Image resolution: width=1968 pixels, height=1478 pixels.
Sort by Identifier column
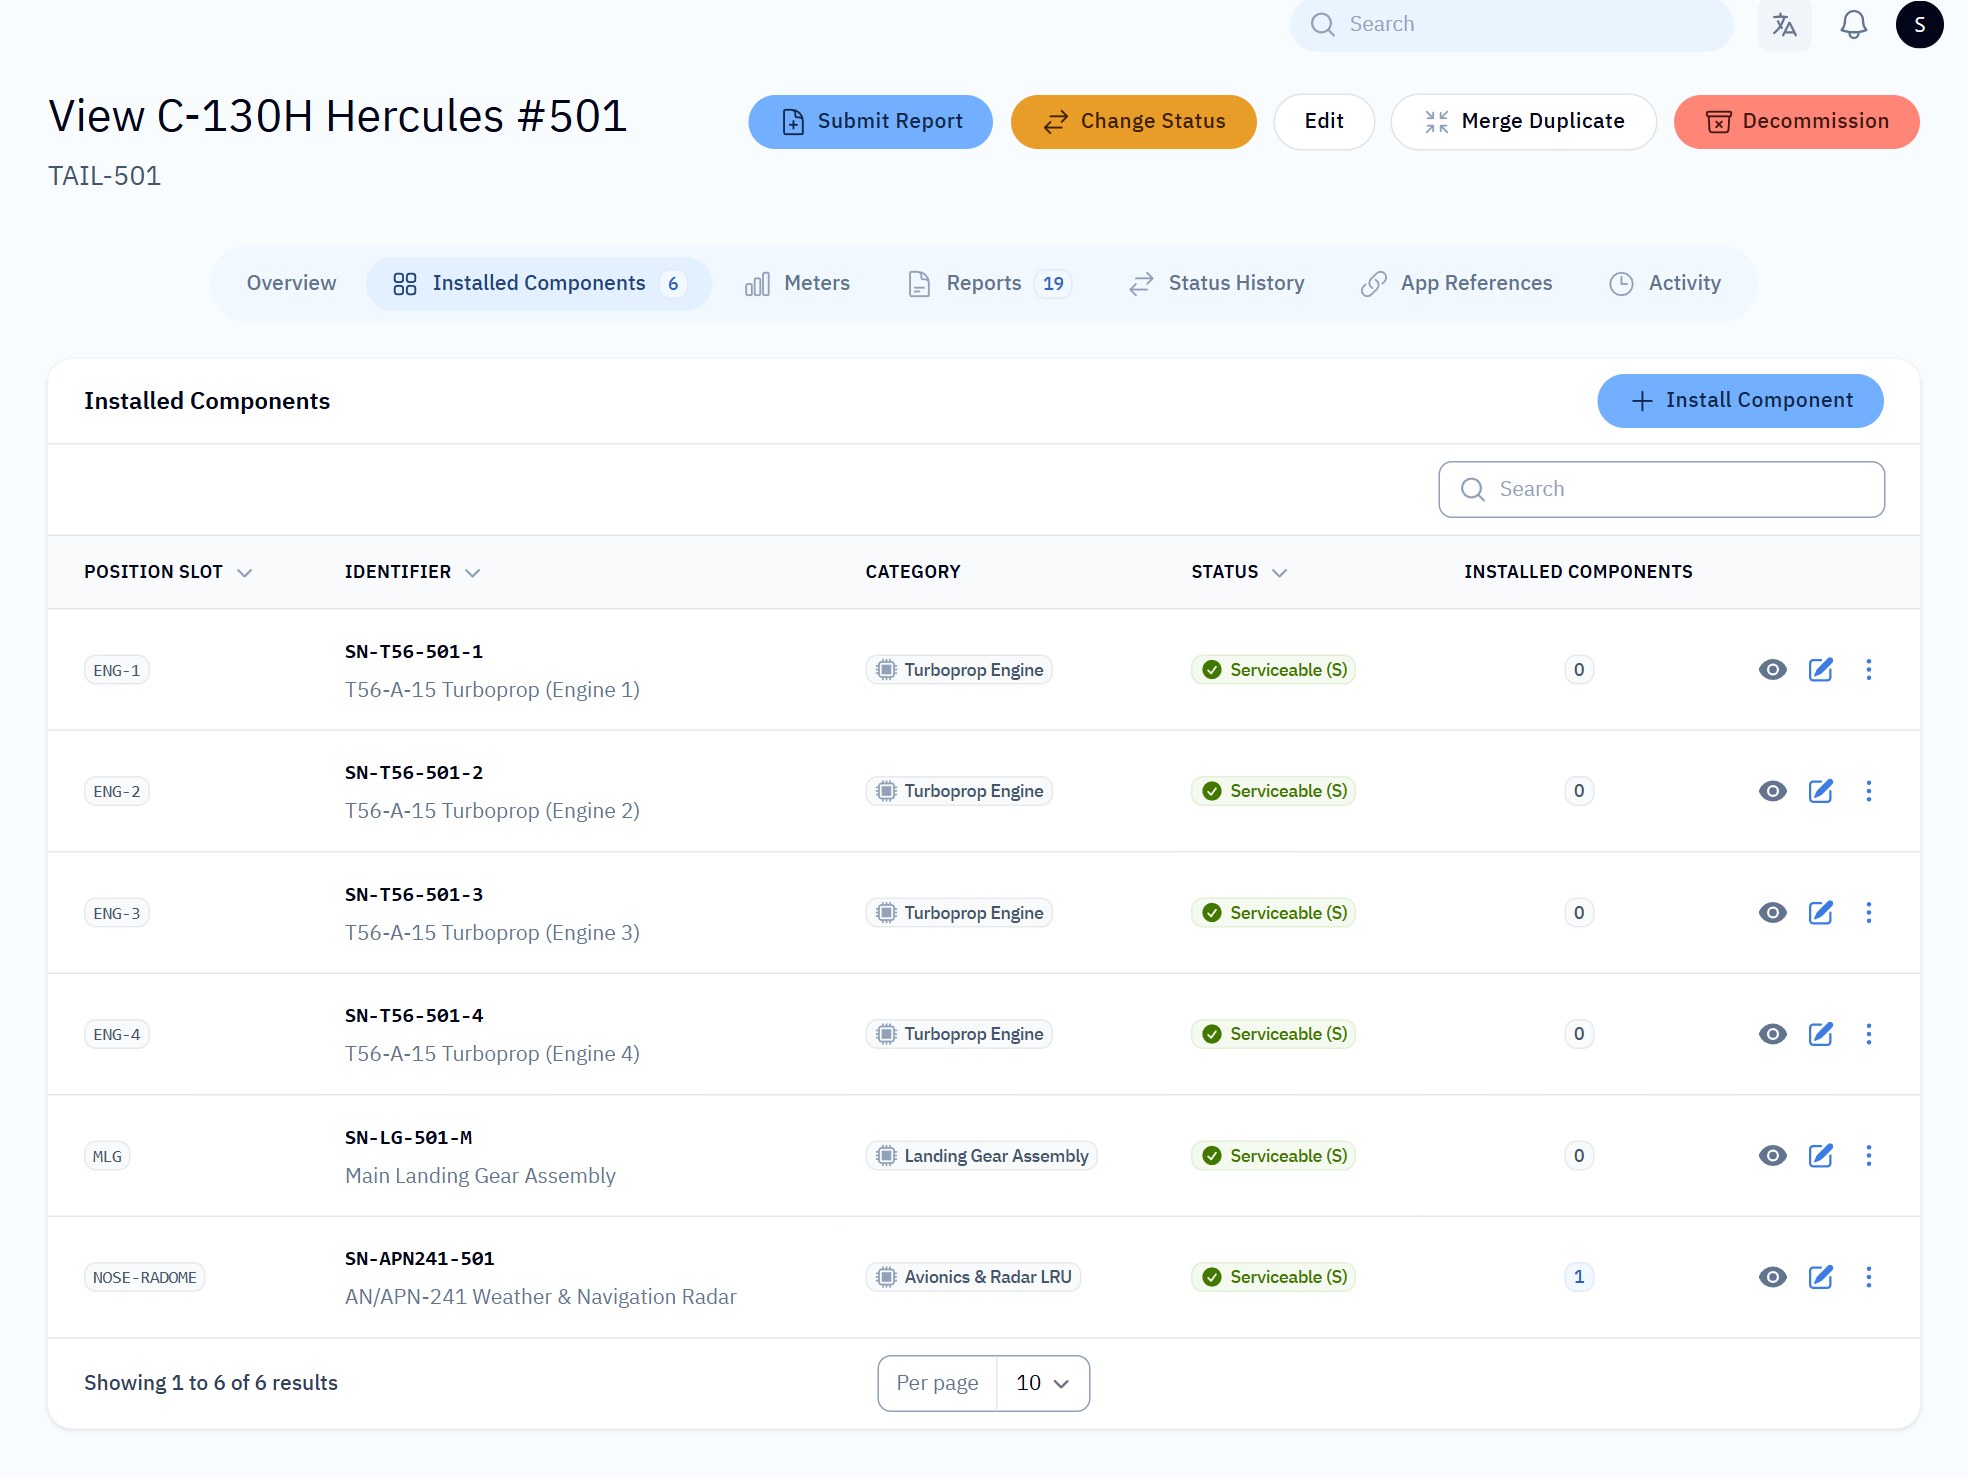click(x=412, y=572)
